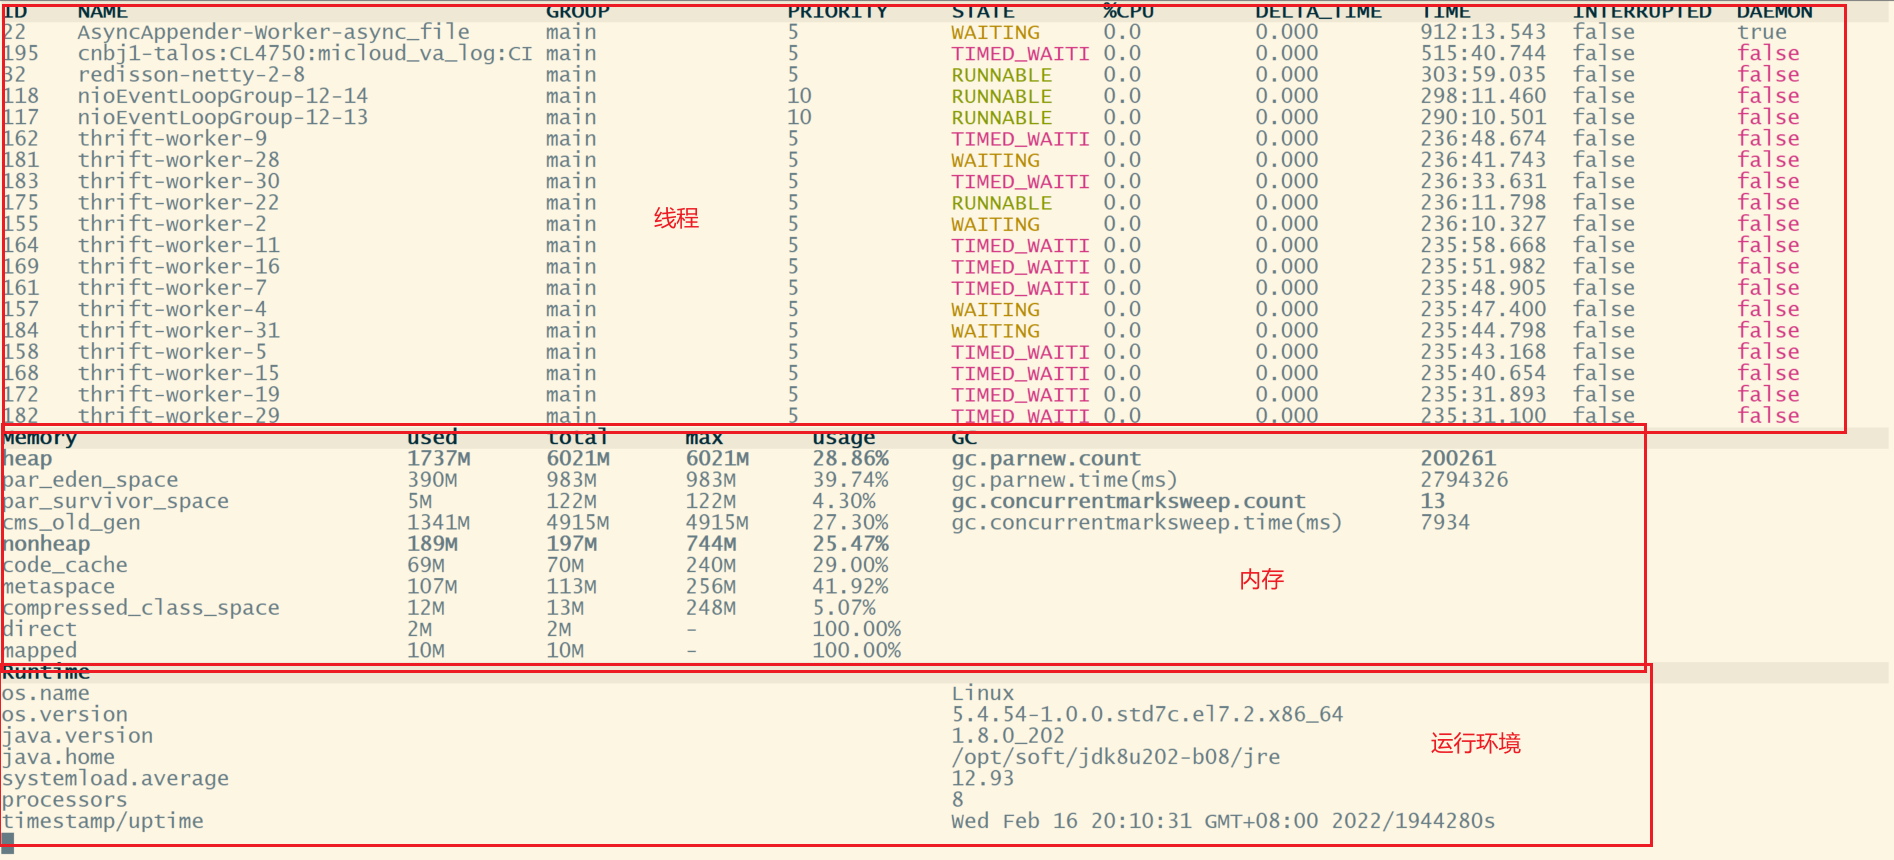The image size is (1894, 860).
Task: Click the PRIORITY column header
Action: (x=837, y=12)
